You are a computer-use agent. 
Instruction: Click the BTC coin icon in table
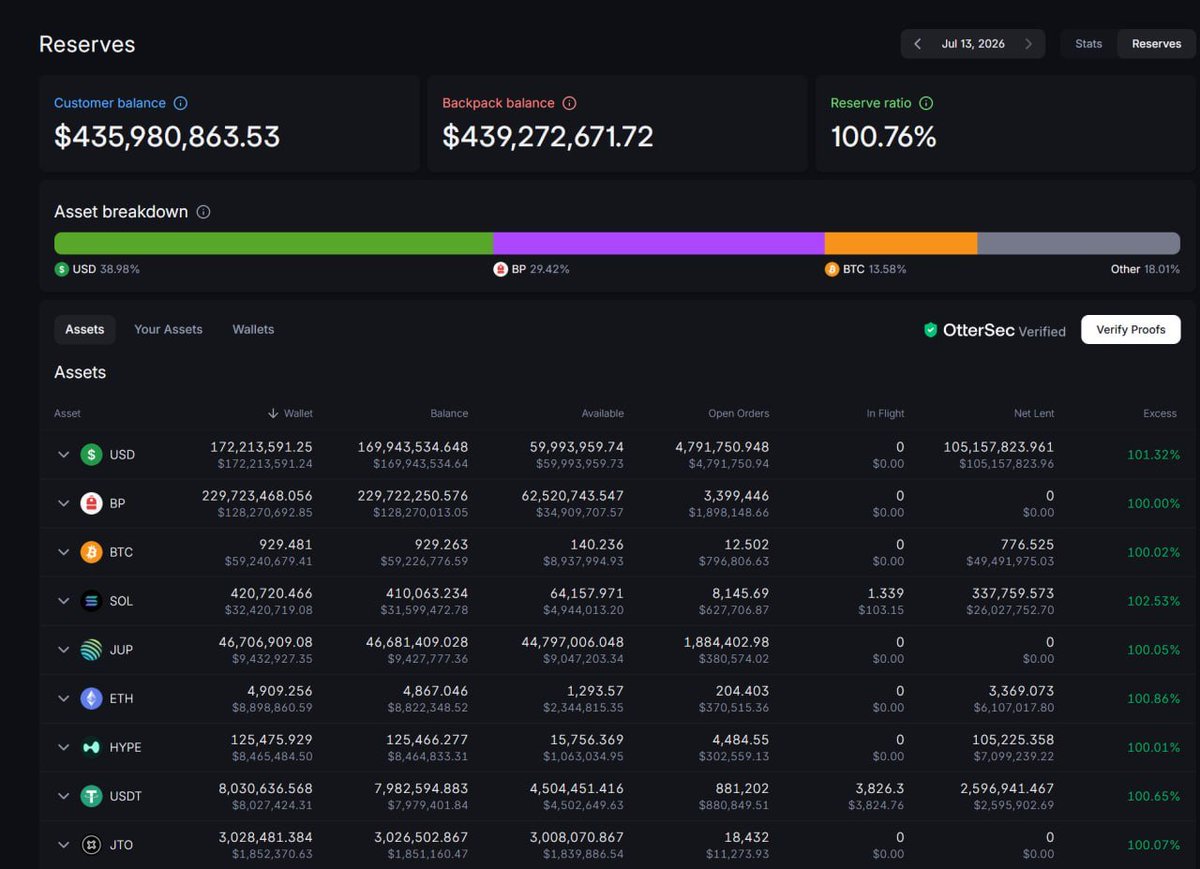coord(92,552)
